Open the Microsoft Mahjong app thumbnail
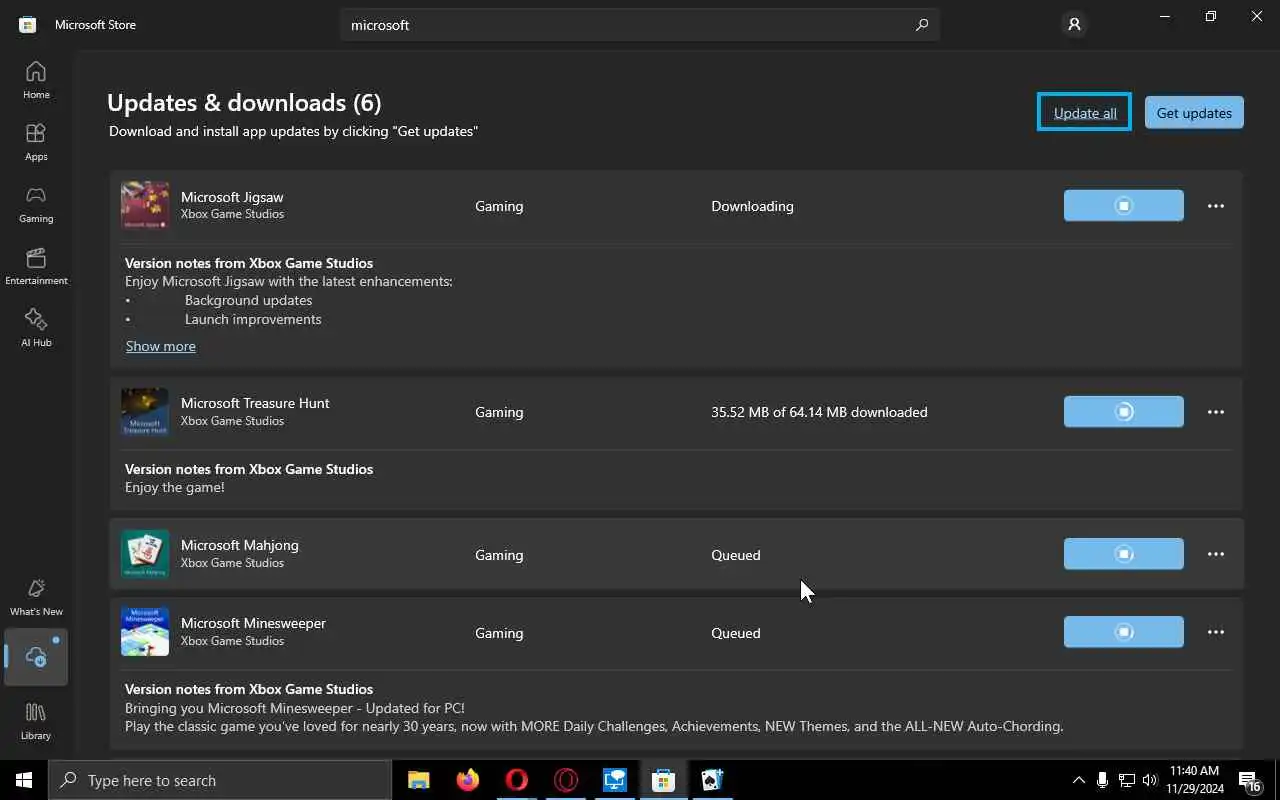This screenshot has height=800, width=1280. tap(145, 554)
